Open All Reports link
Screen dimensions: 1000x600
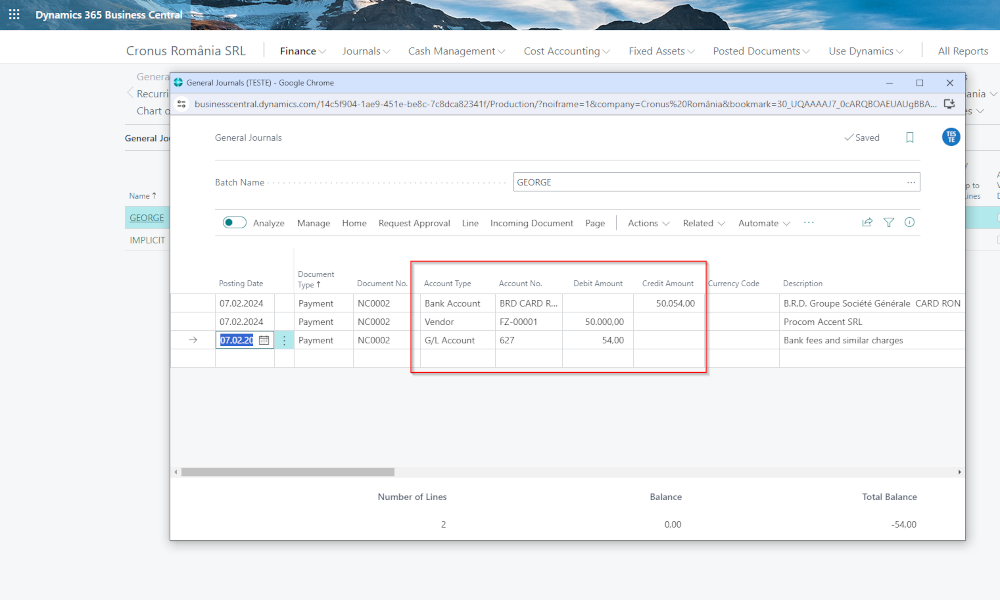[x=963, y=51]
